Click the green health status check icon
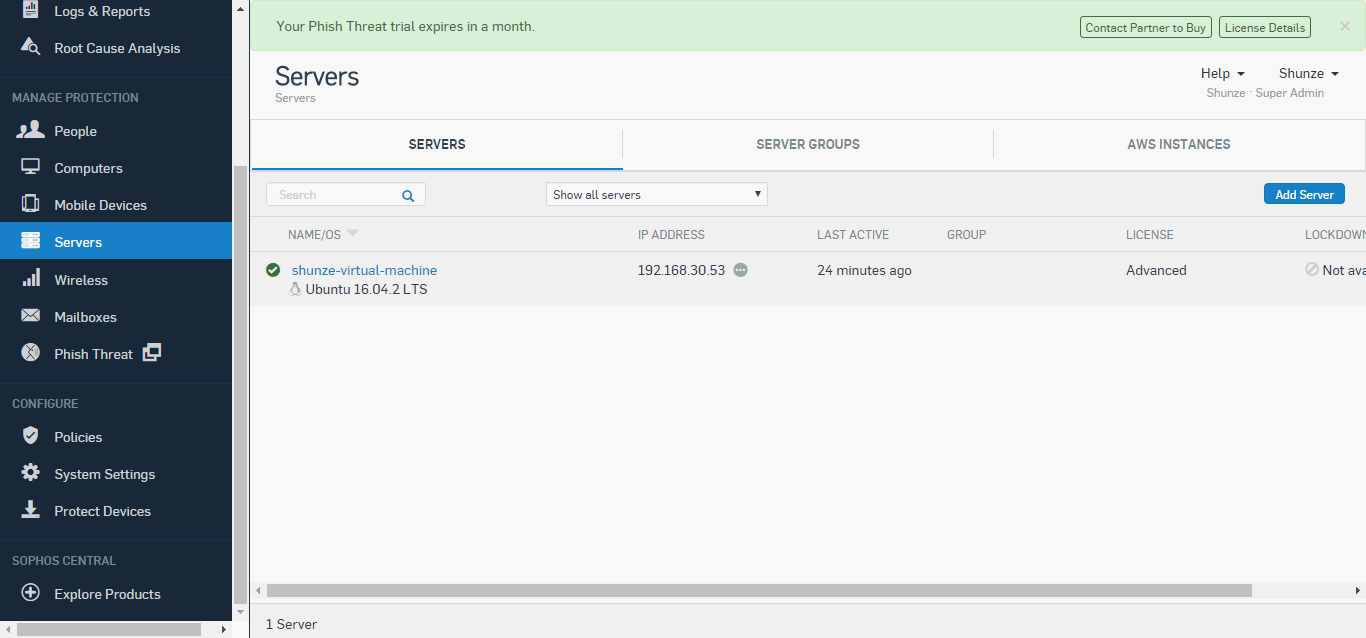Screen dimensions: 1366x638 point(273,270)
